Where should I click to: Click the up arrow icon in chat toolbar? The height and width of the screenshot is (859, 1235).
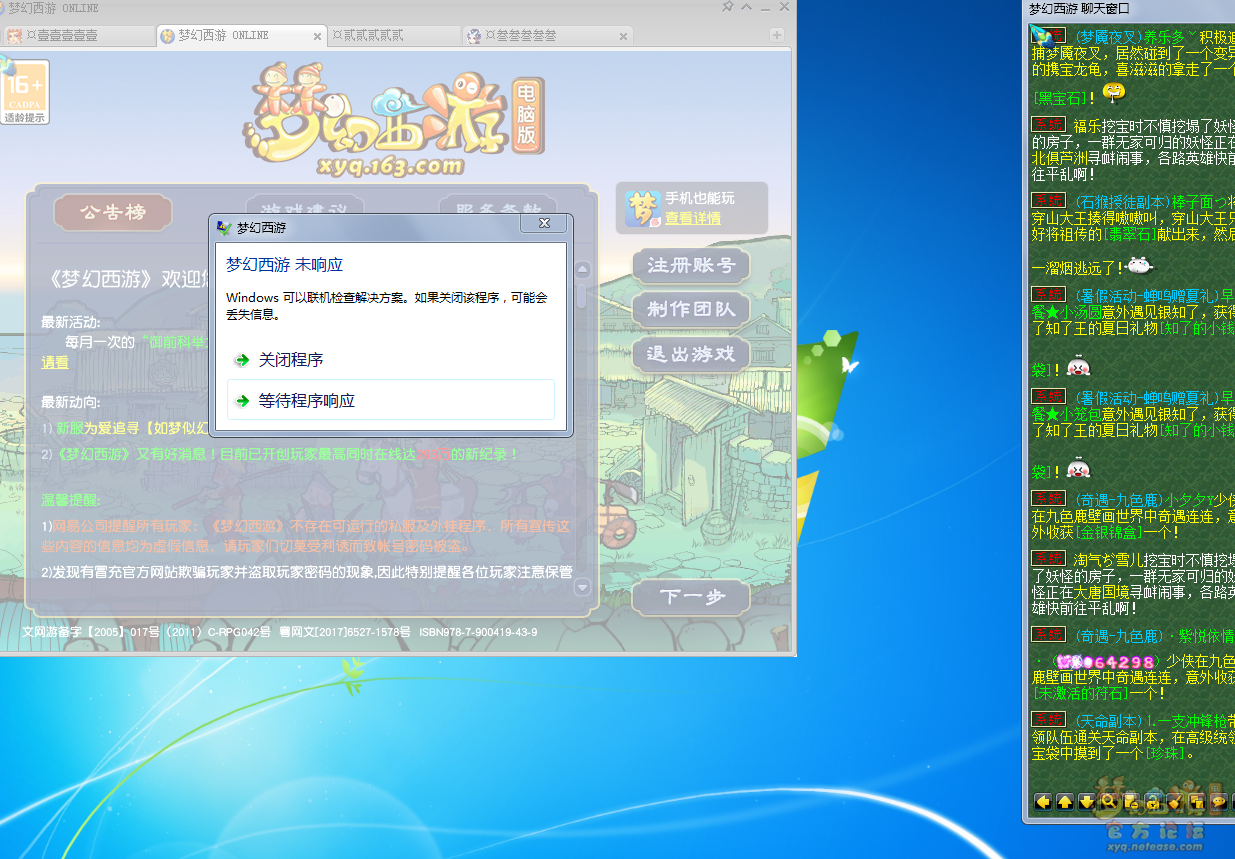[x=1065, y=801]
